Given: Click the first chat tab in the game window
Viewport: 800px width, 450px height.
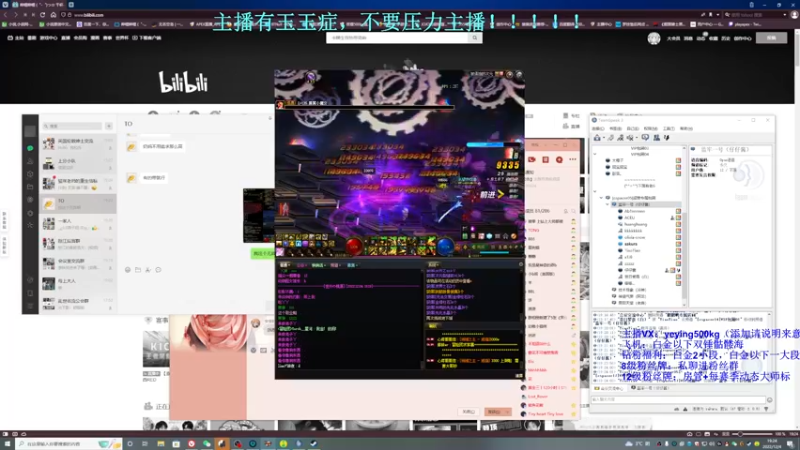Looking at the screenshot, I should coord(285,265).
